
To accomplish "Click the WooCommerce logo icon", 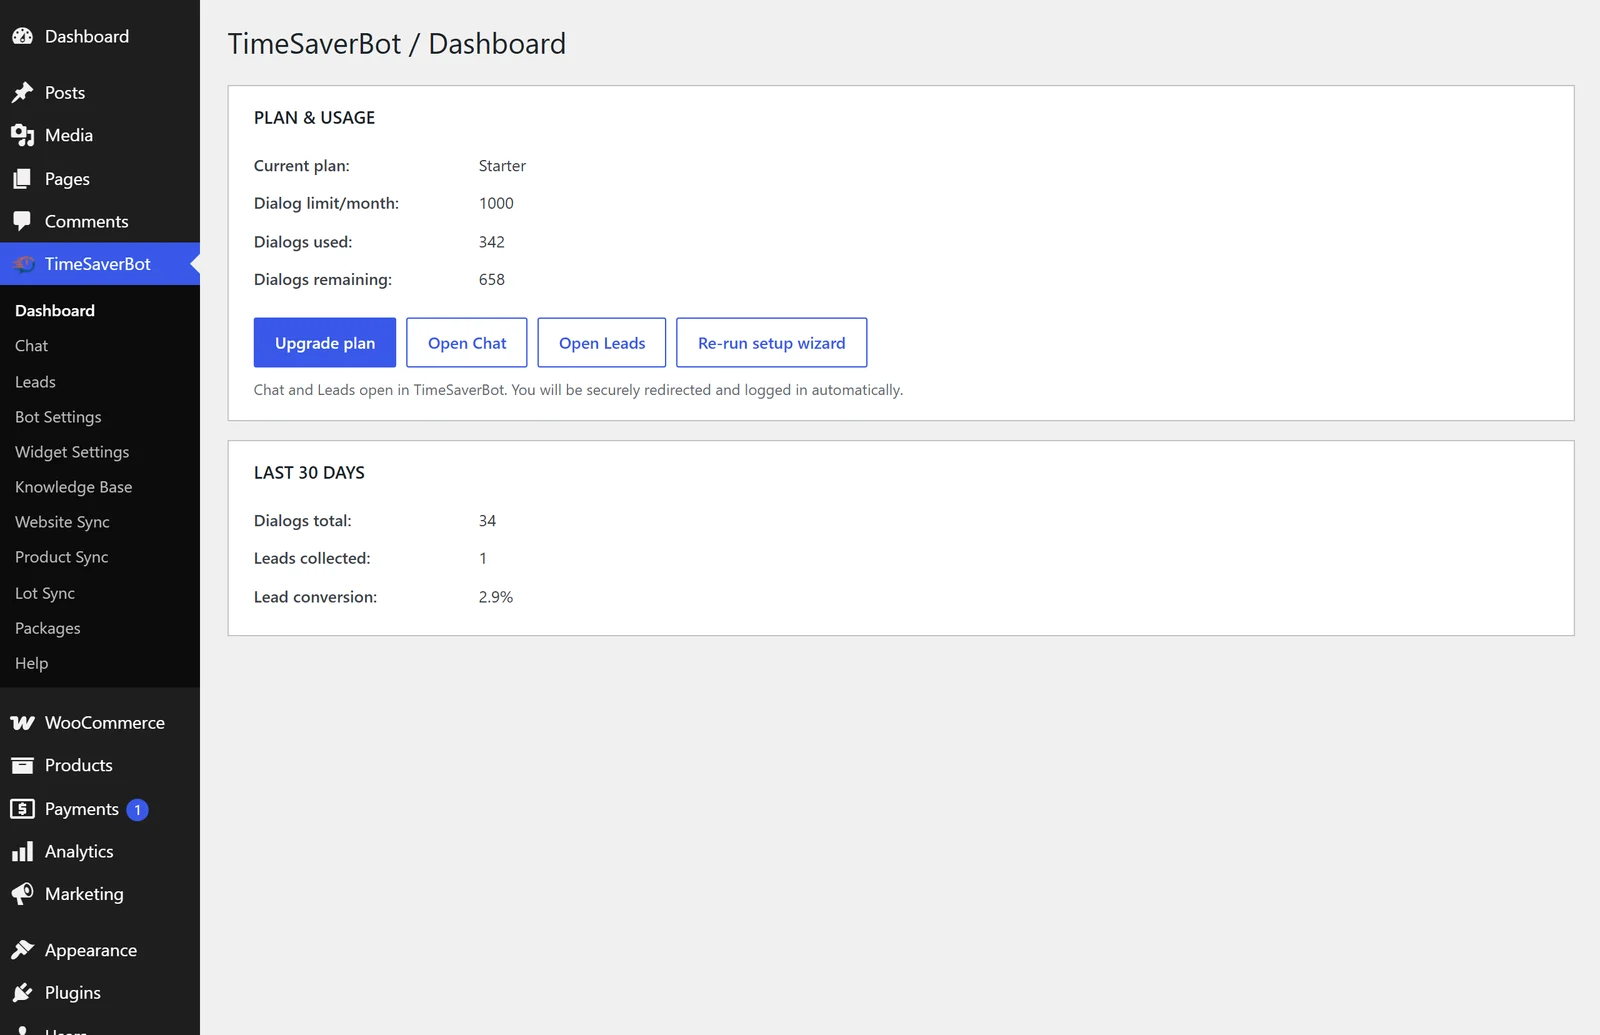I will click(22, 722).
